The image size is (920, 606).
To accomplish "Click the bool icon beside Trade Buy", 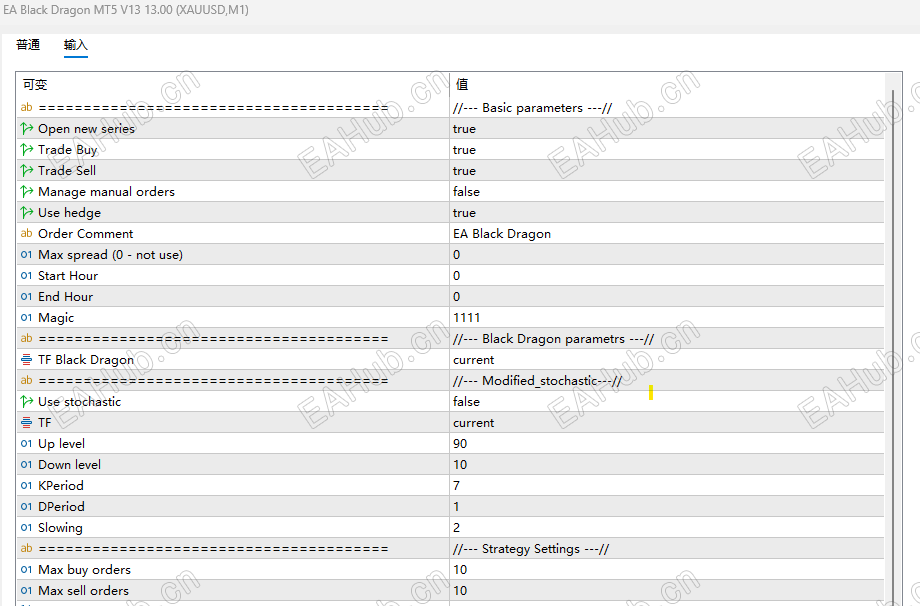I will (x=26, y=150).
